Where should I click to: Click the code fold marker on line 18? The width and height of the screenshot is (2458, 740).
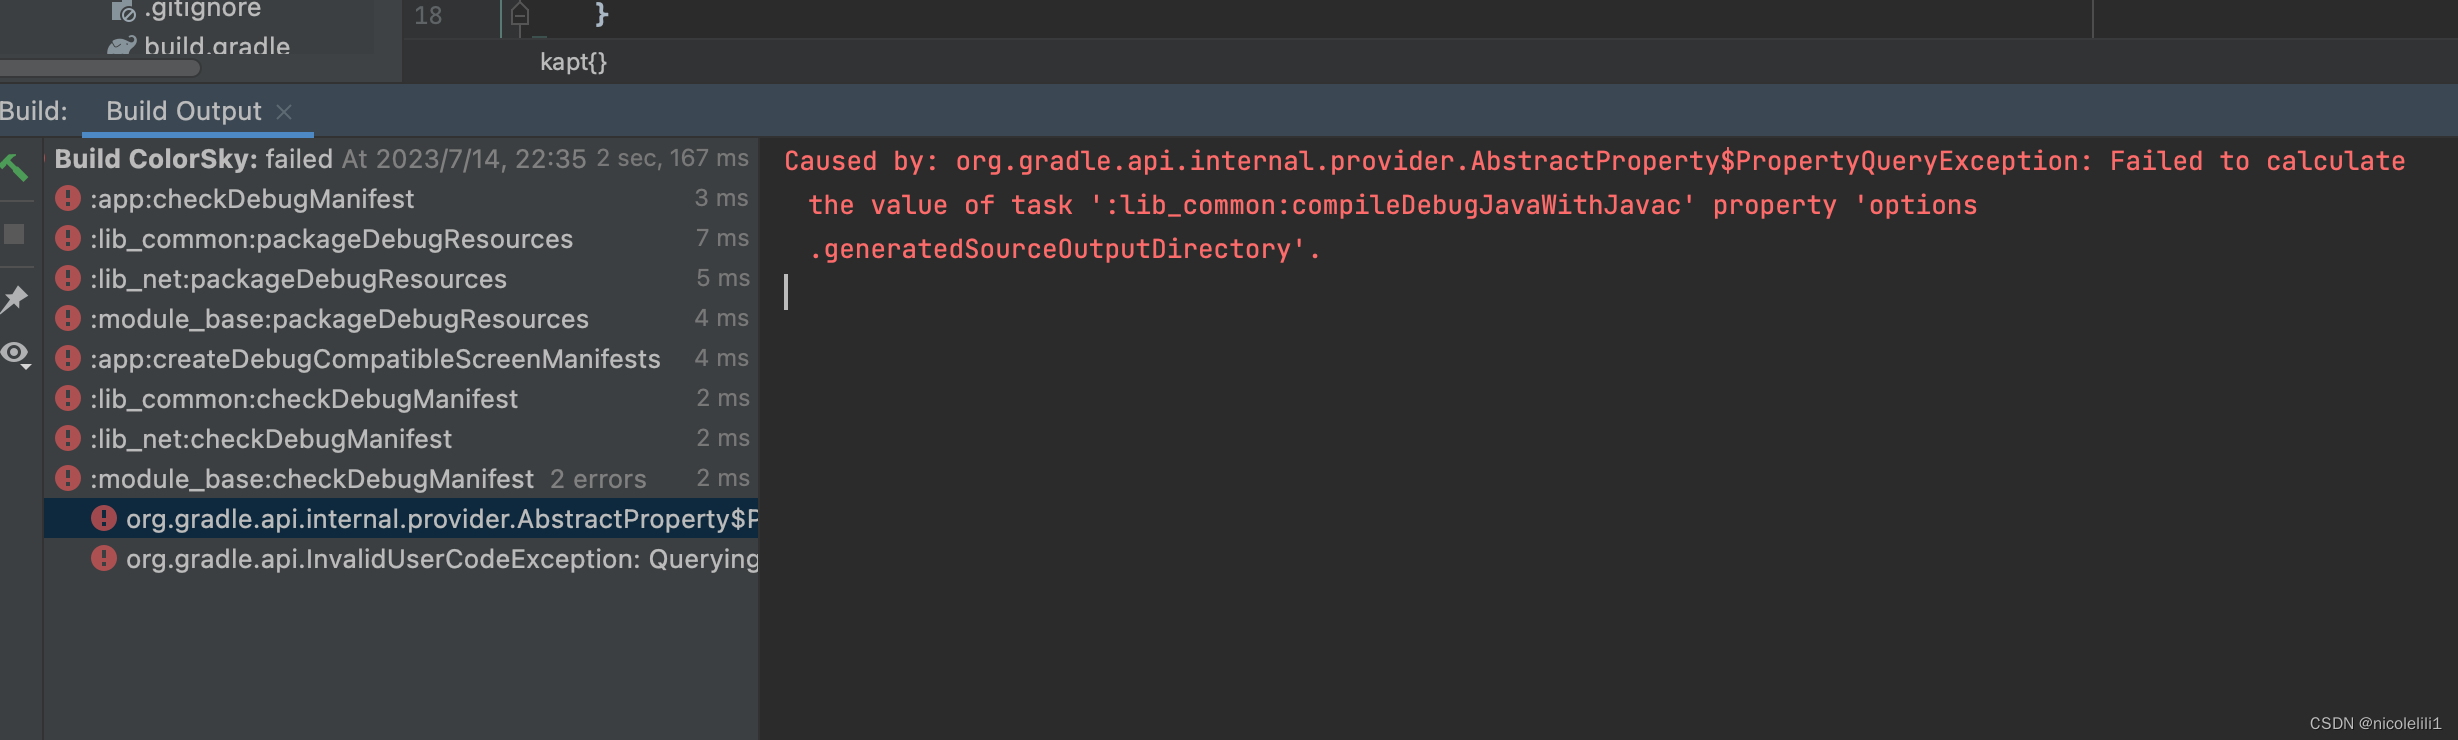click(x=519, y=15)
